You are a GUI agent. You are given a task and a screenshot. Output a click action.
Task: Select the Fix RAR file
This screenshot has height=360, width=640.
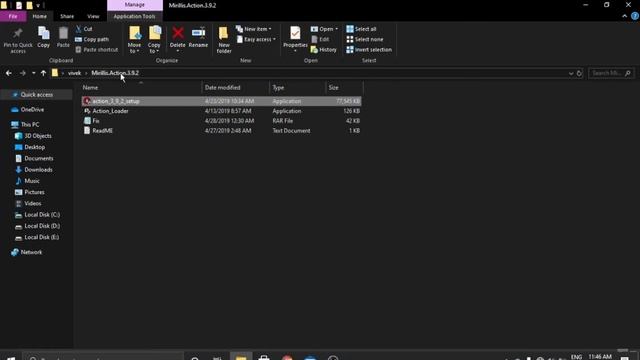(222, 121)
